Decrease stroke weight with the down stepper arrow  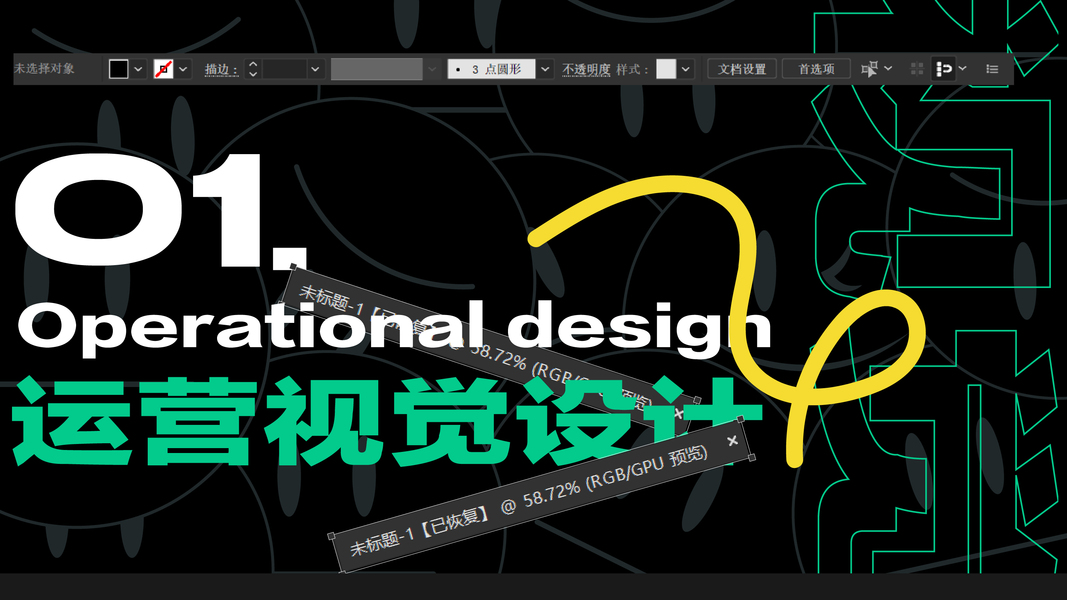(253, 73)
